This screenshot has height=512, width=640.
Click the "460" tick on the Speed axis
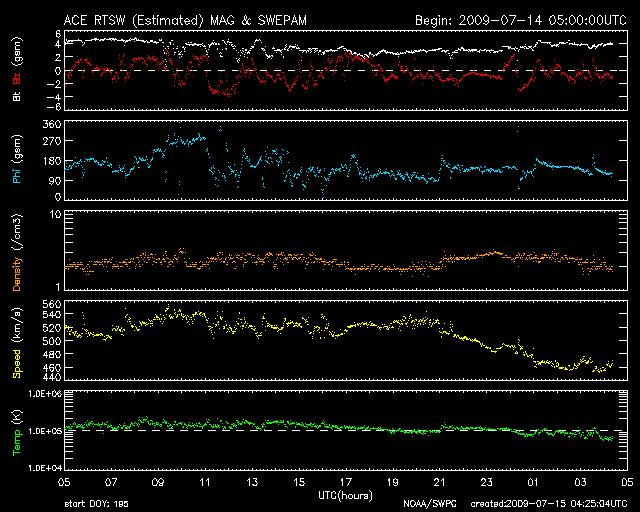tap(52, 367)
